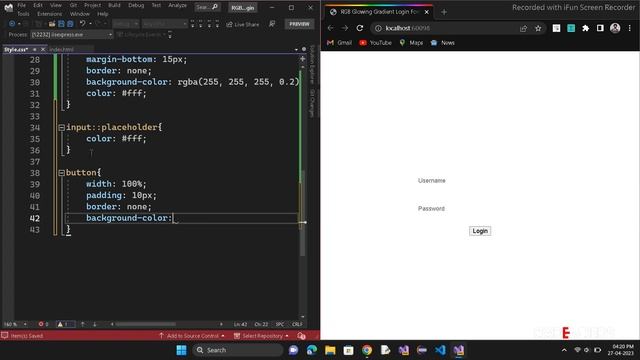Click the PREVIEW button in Visual Studio
This screenshot has height=360, width=640.
click(299, 24)
